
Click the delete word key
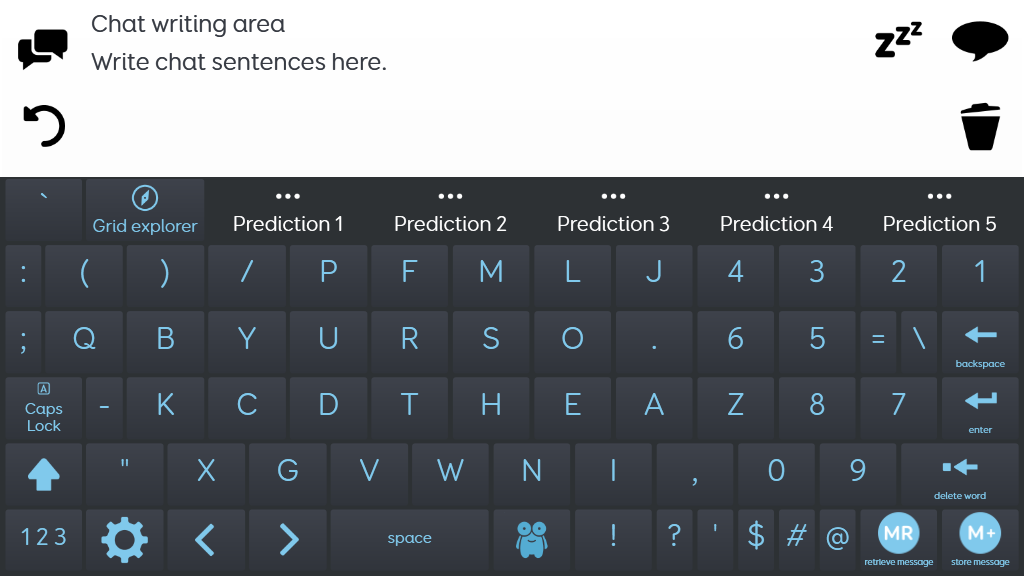pos(960,473)
